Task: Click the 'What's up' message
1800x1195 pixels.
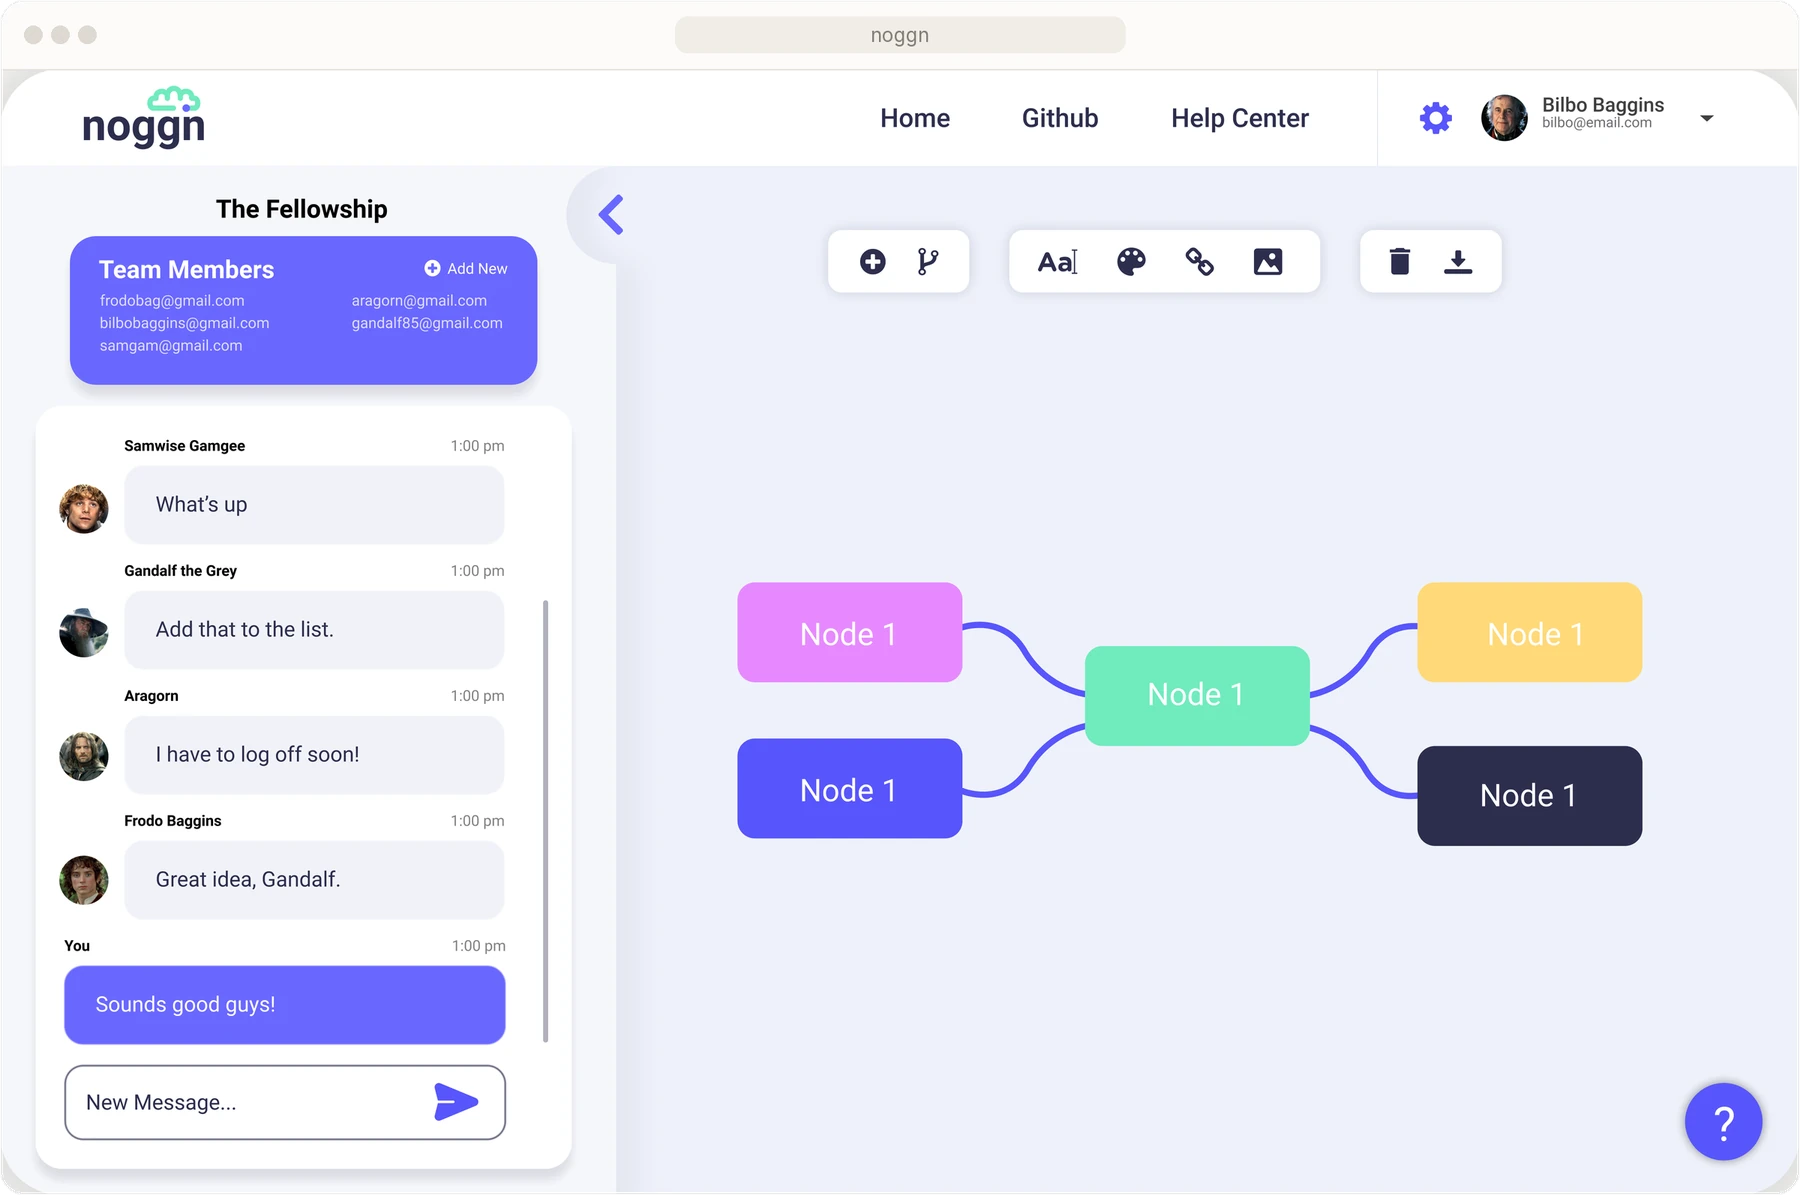Action: click(314, 505)
